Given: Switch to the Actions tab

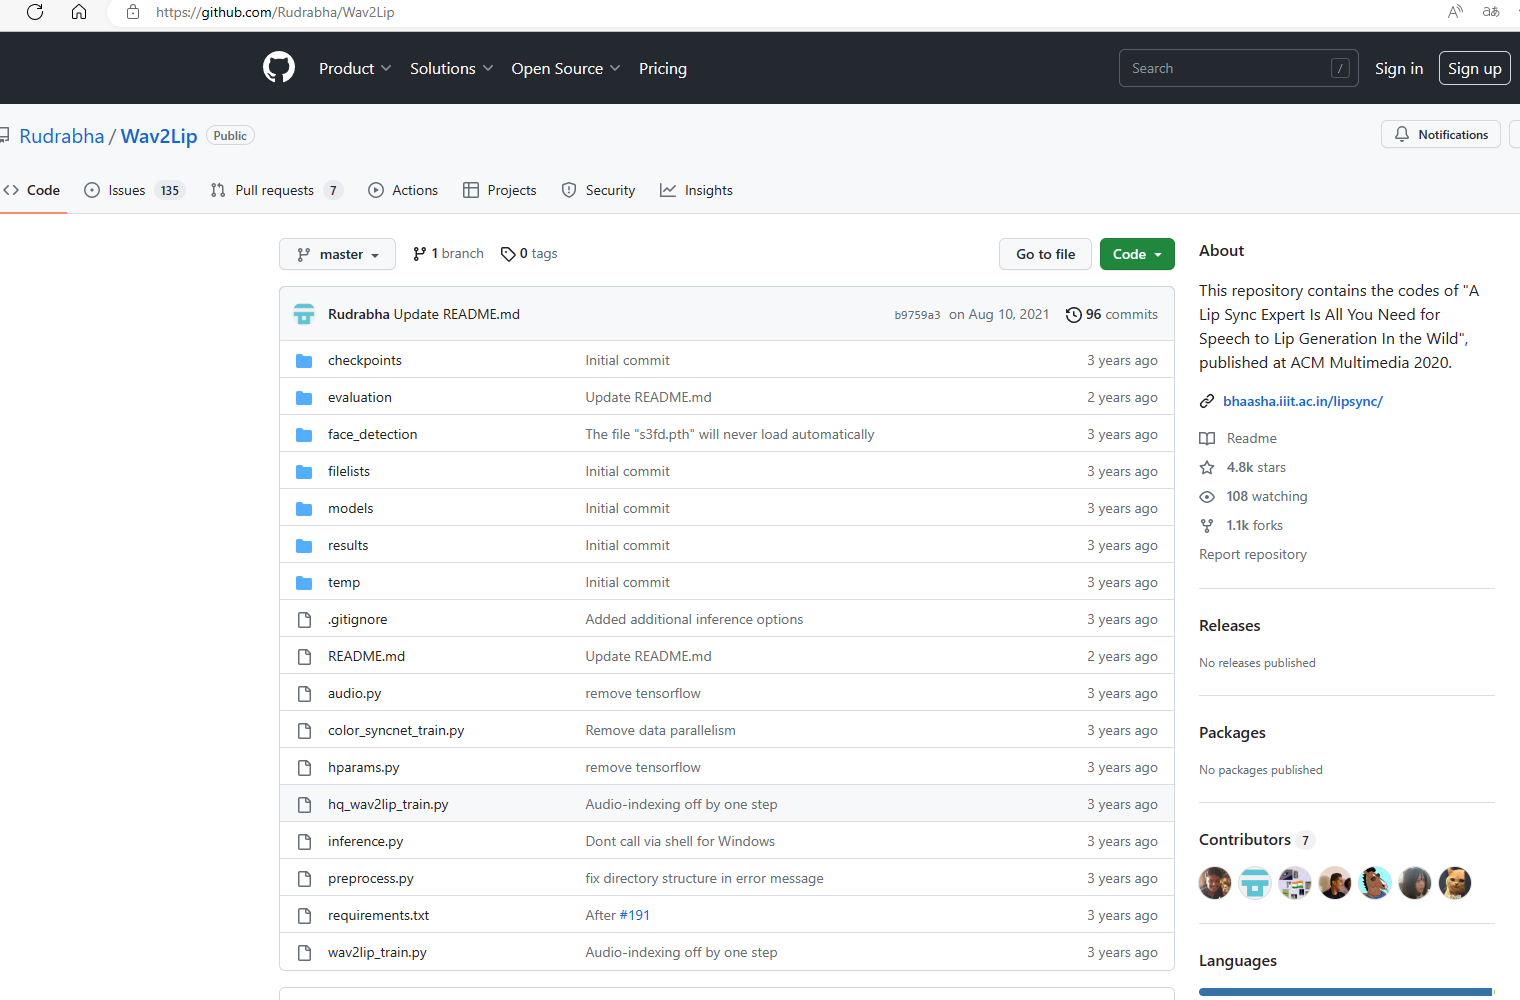Looking at the screenshot, I should tap(403, 190).
